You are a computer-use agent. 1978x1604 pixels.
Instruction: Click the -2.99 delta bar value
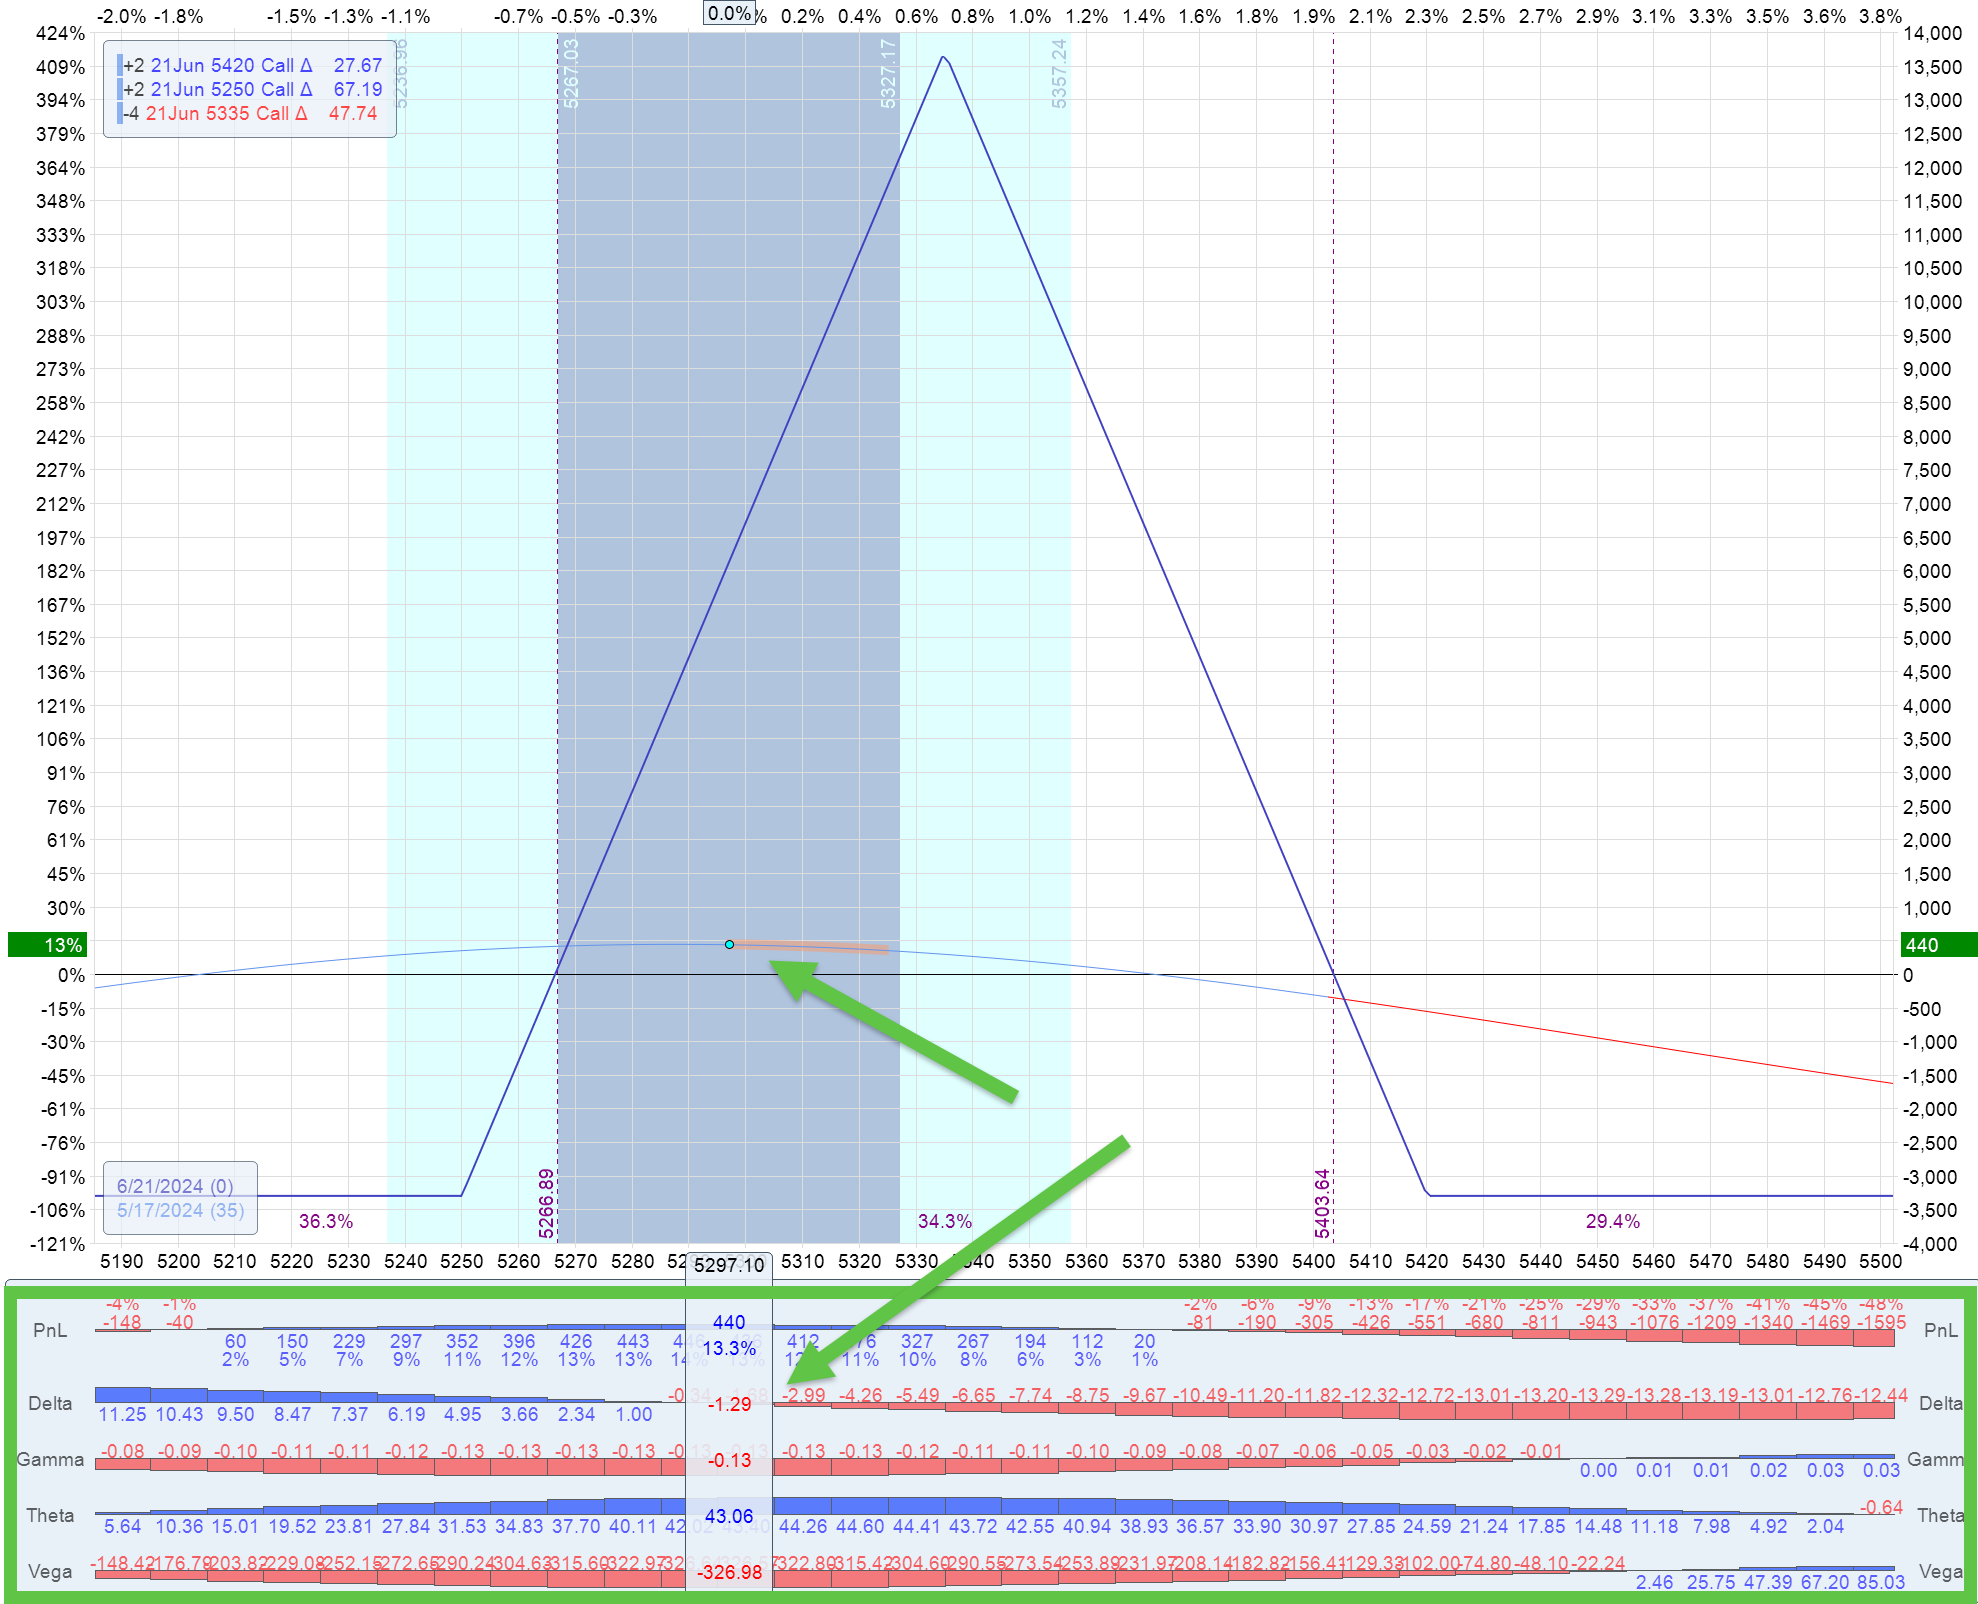(x=804, y=1395)
